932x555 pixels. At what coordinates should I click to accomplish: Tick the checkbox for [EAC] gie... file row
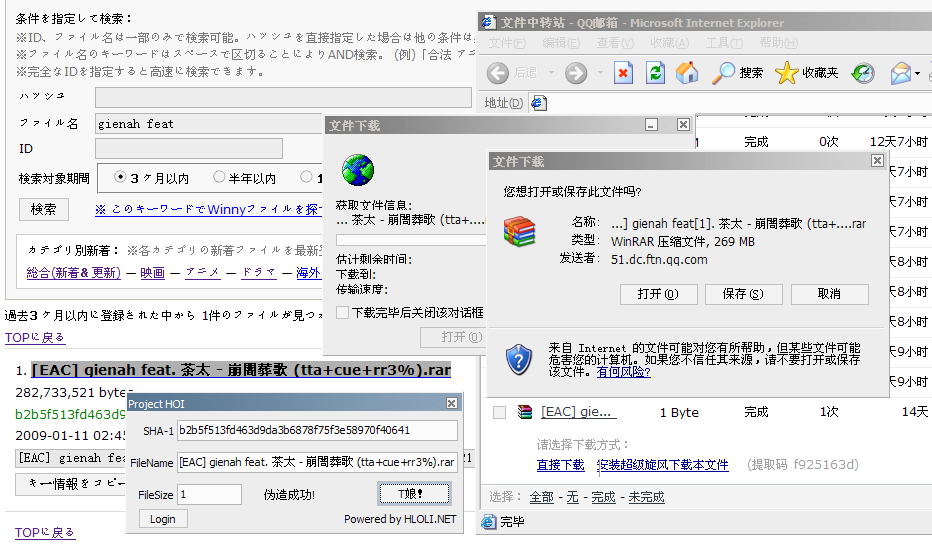(x=499, y=412)
